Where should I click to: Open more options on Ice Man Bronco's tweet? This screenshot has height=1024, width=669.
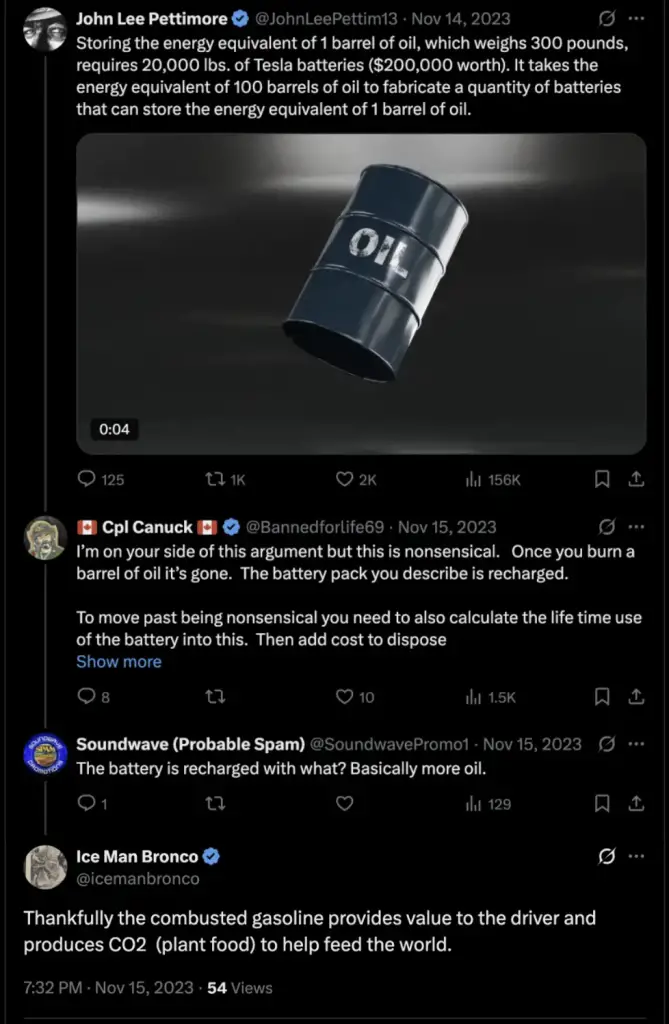pyautogui.click(x=636, y=856)
